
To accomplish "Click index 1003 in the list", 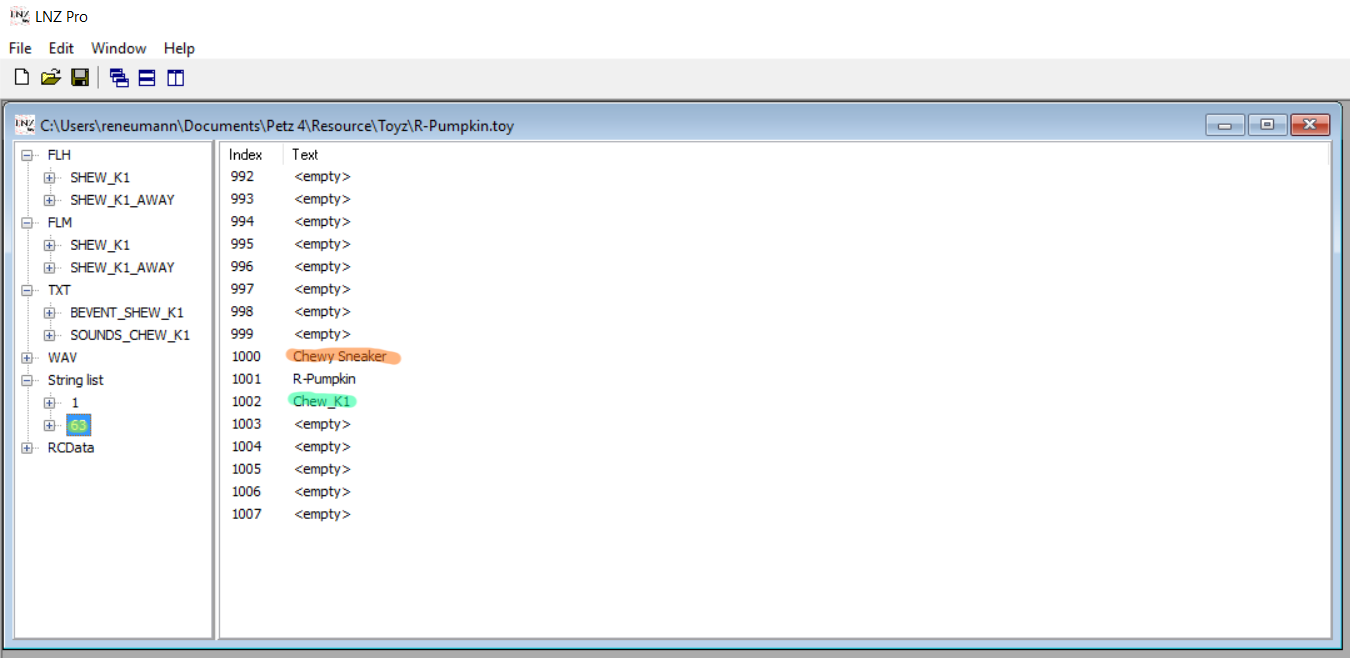I will point(245,424).
